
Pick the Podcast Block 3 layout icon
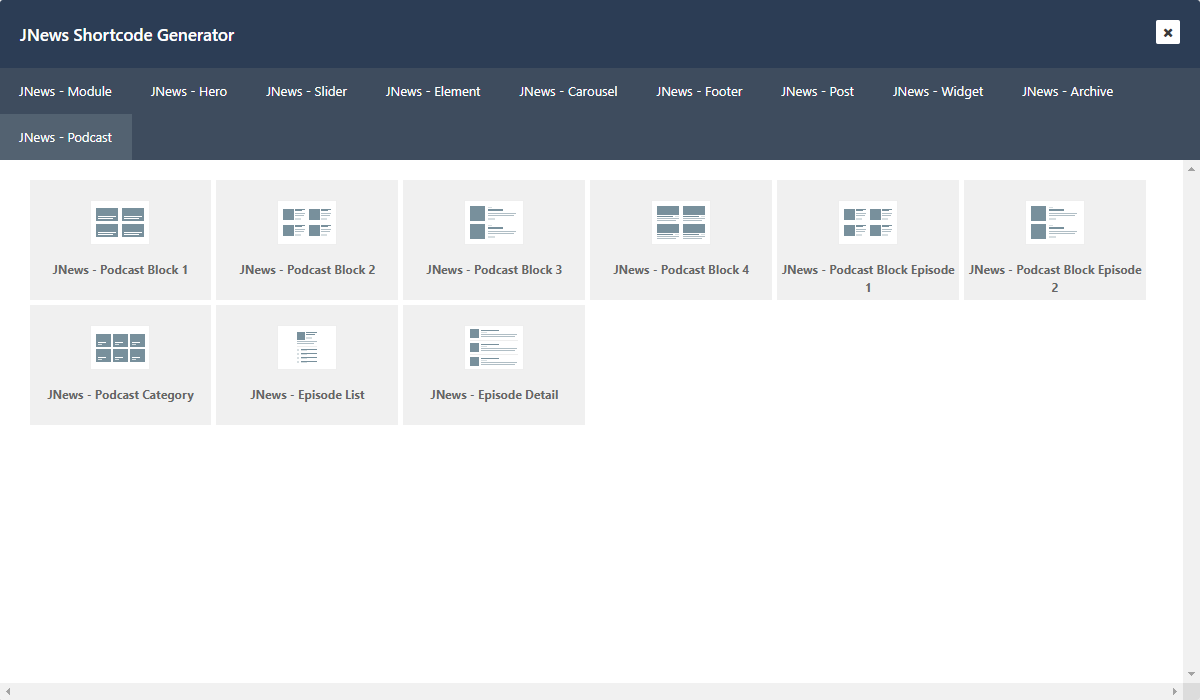click(494, 222)
